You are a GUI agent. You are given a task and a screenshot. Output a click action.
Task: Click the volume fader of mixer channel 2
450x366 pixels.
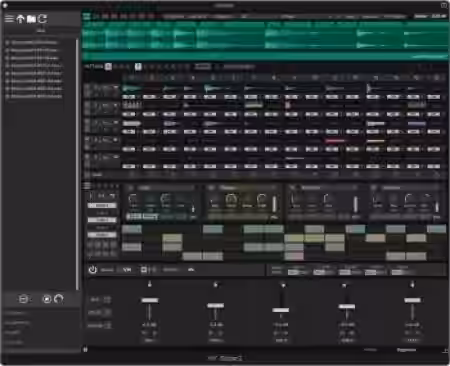point(216,305)
